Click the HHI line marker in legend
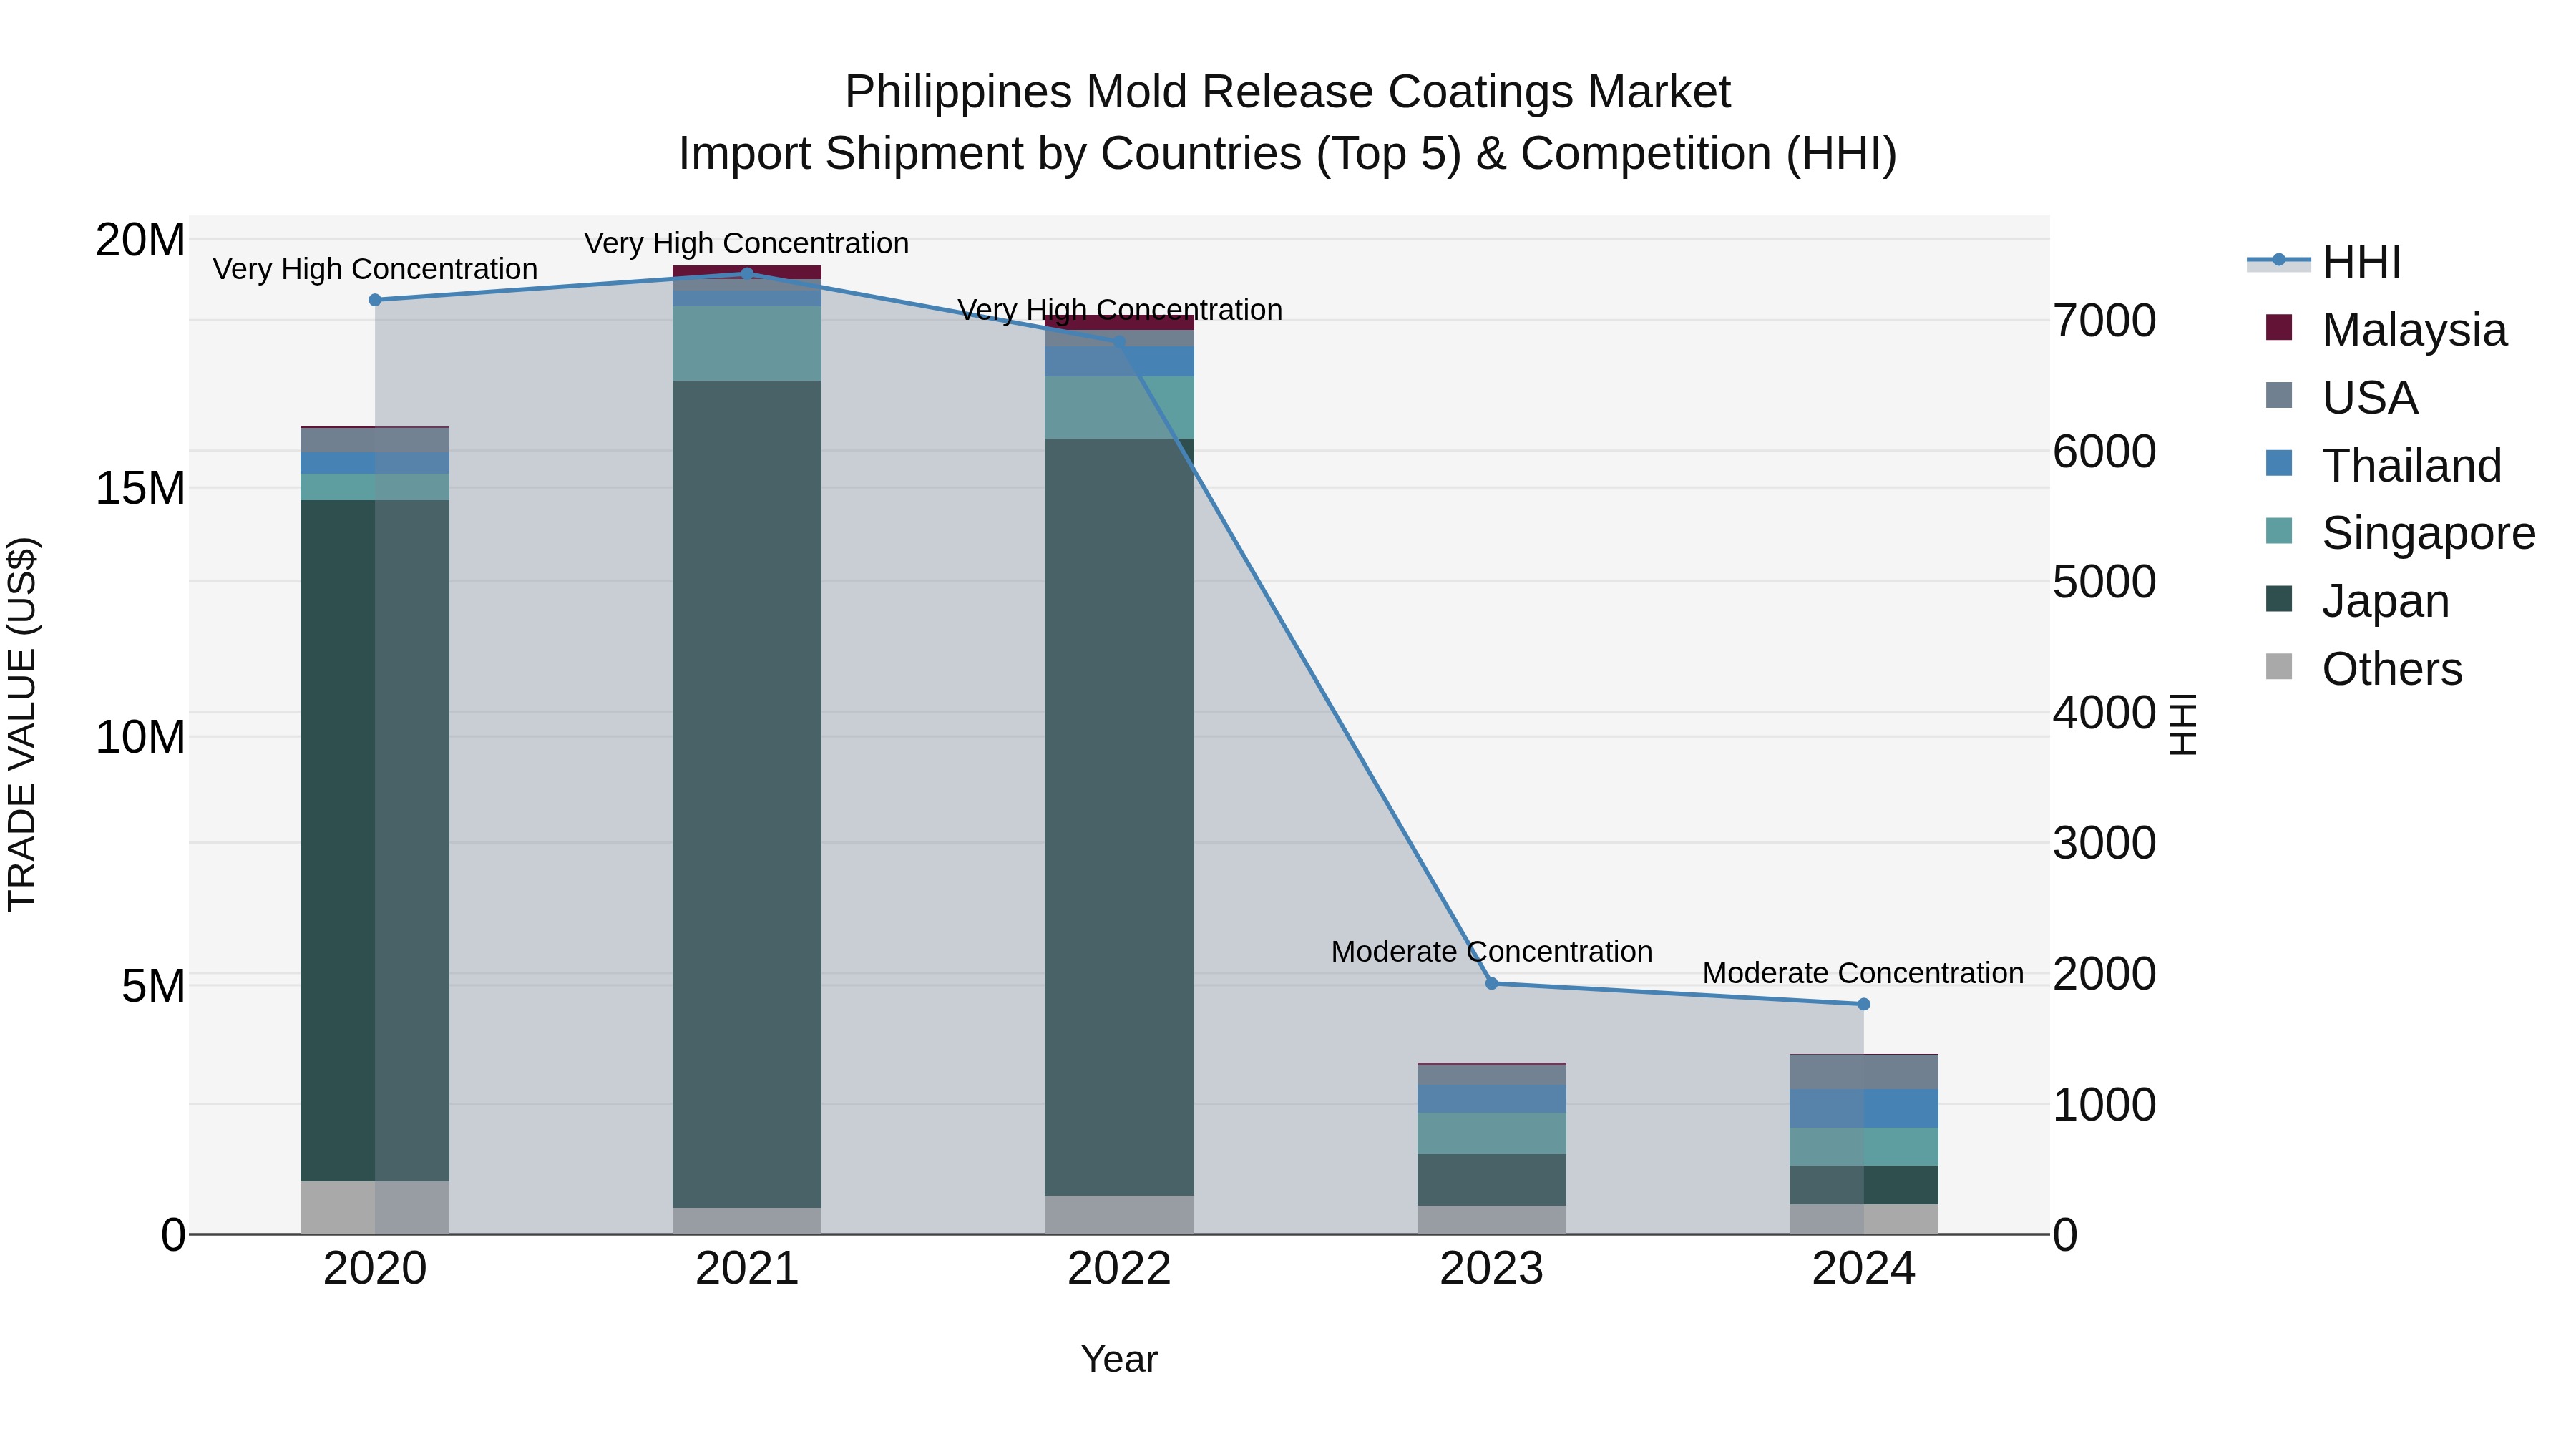This screenshot has width=2576, height=1449. point(2278,260)
